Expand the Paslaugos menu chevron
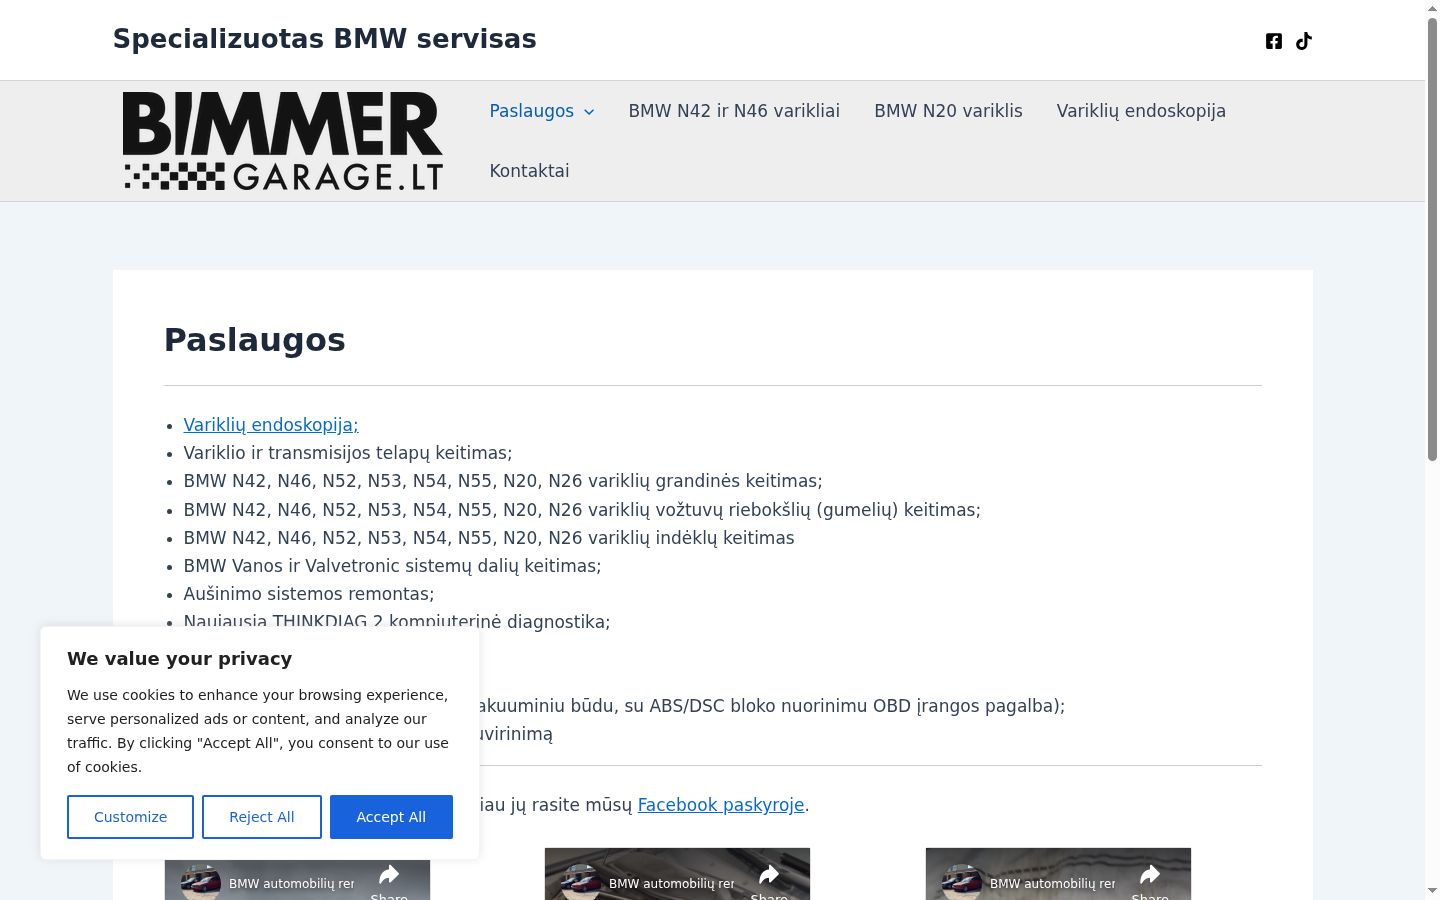This screenshot has height=900, width=1440. click(x=589, y=112)
